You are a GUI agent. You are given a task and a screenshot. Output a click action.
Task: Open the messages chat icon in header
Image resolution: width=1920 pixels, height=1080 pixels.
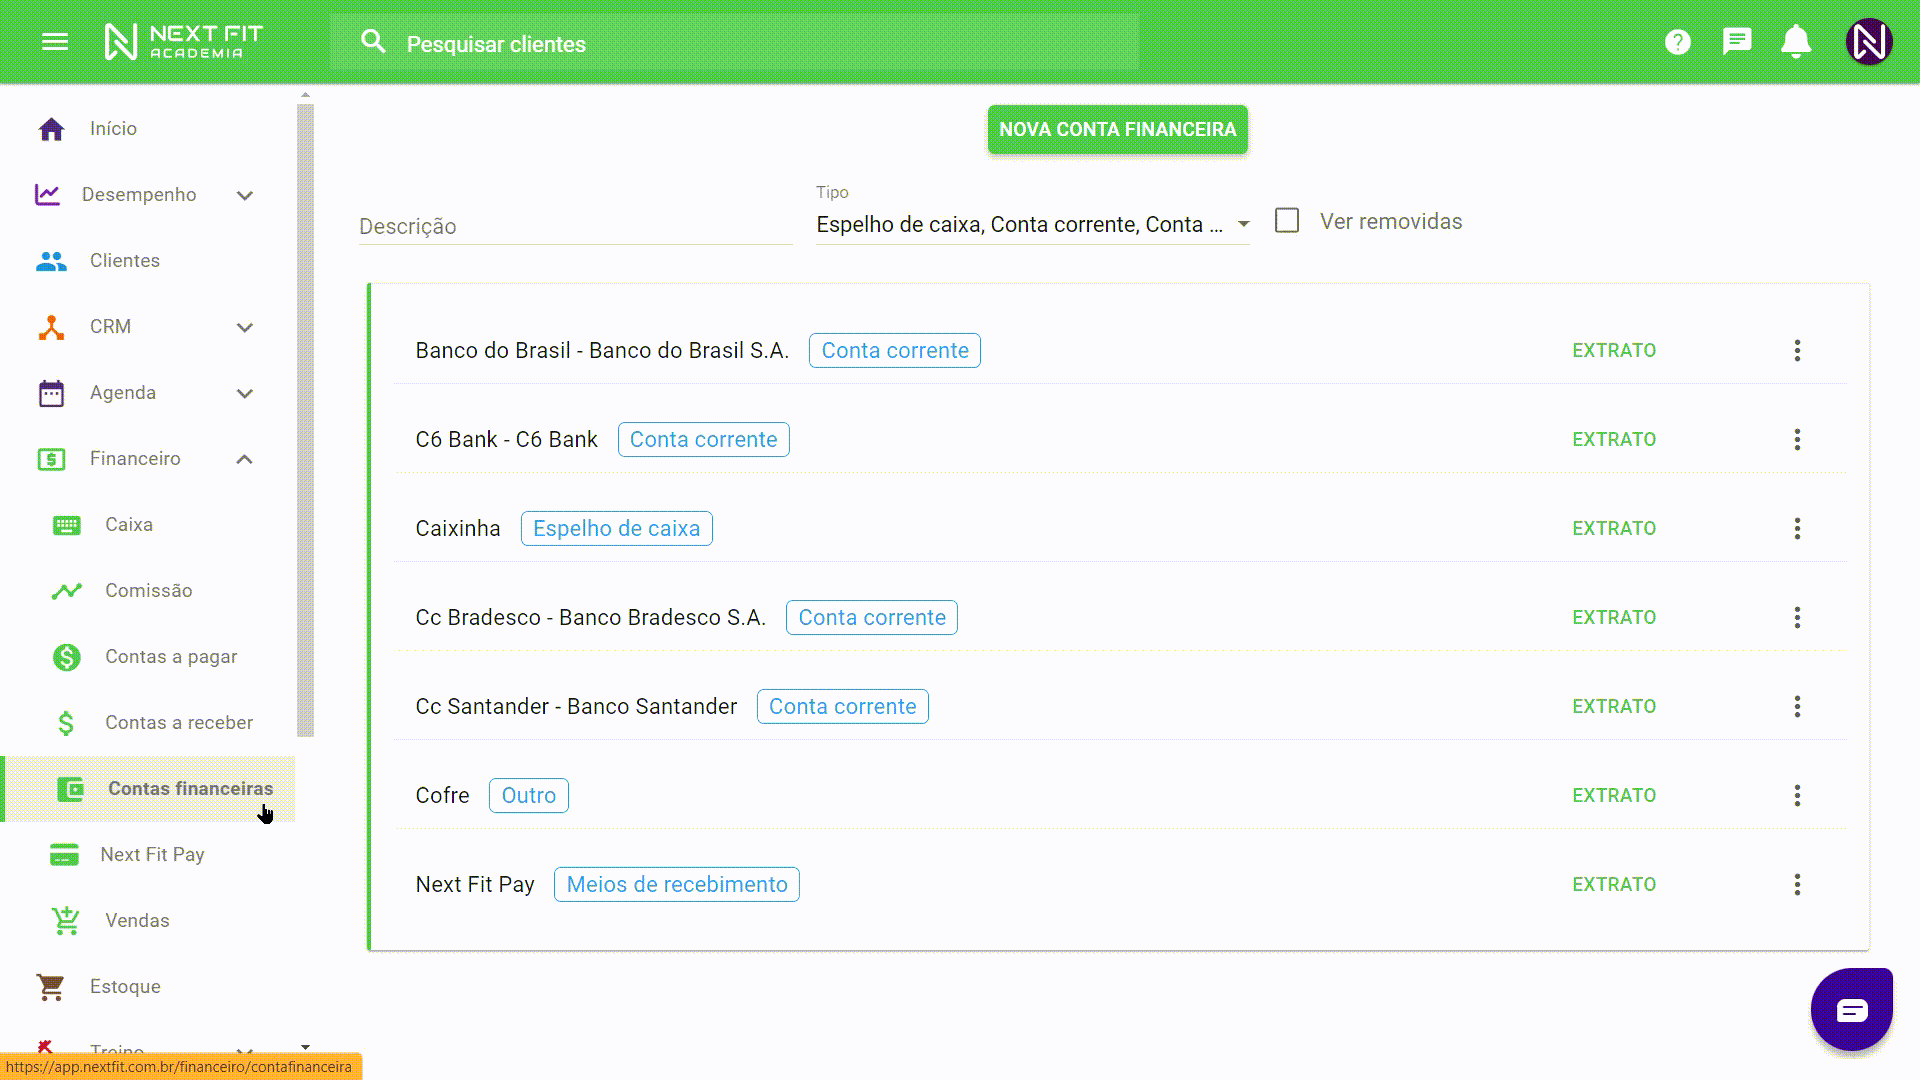pyautogui.click(x=1737, y=42)
